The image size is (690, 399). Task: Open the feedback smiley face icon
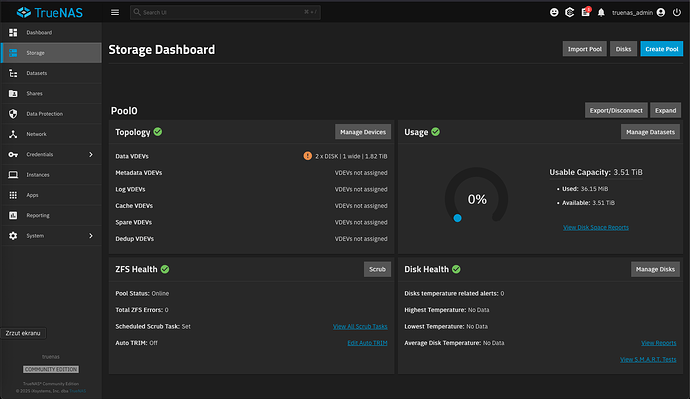tap(554, 12)
